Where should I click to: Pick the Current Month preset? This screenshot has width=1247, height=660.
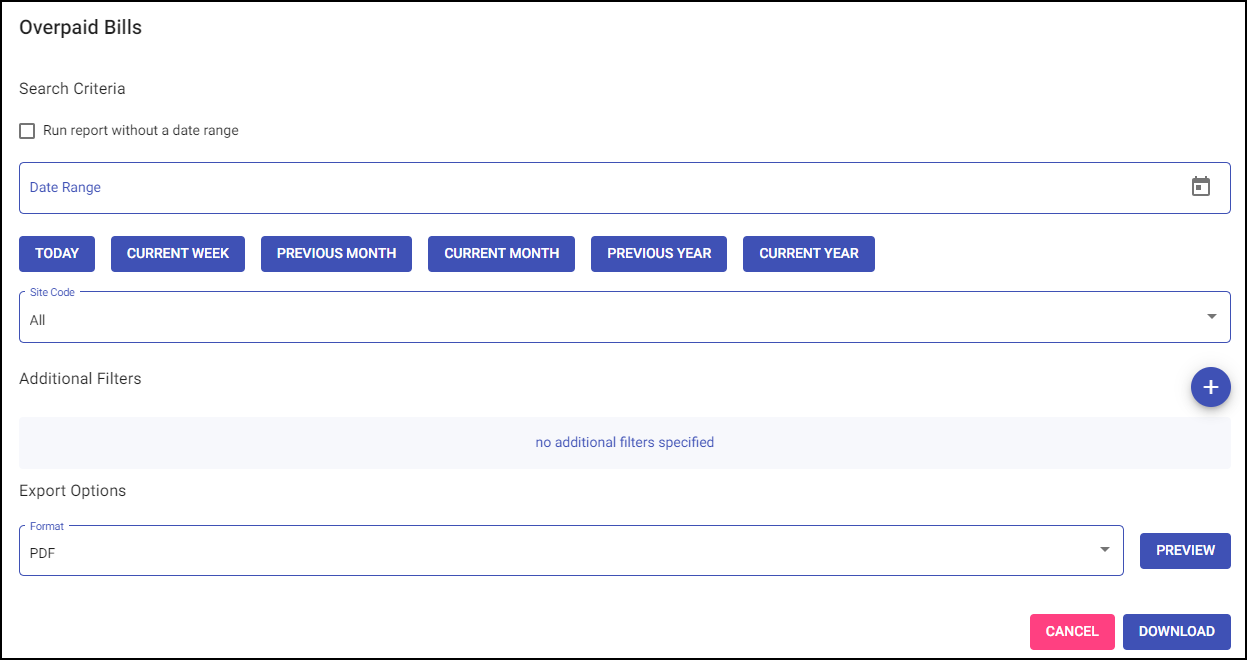[x=501, y=254]
